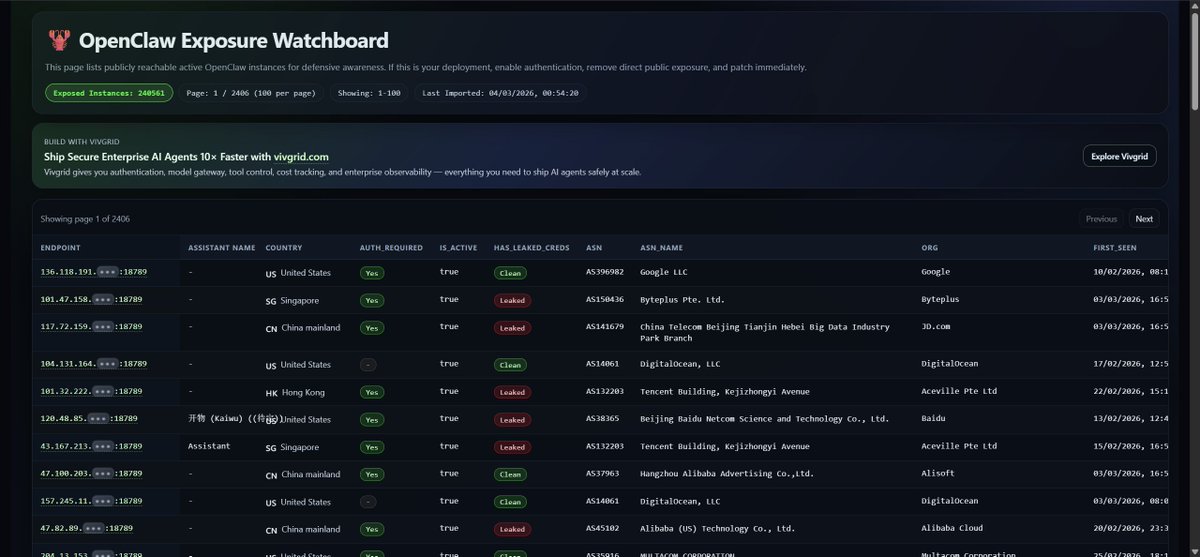Click the Leaked badge in Alibaba Cloud row
The width and height of the screenshot is (1200, 557).
[512, 529]
